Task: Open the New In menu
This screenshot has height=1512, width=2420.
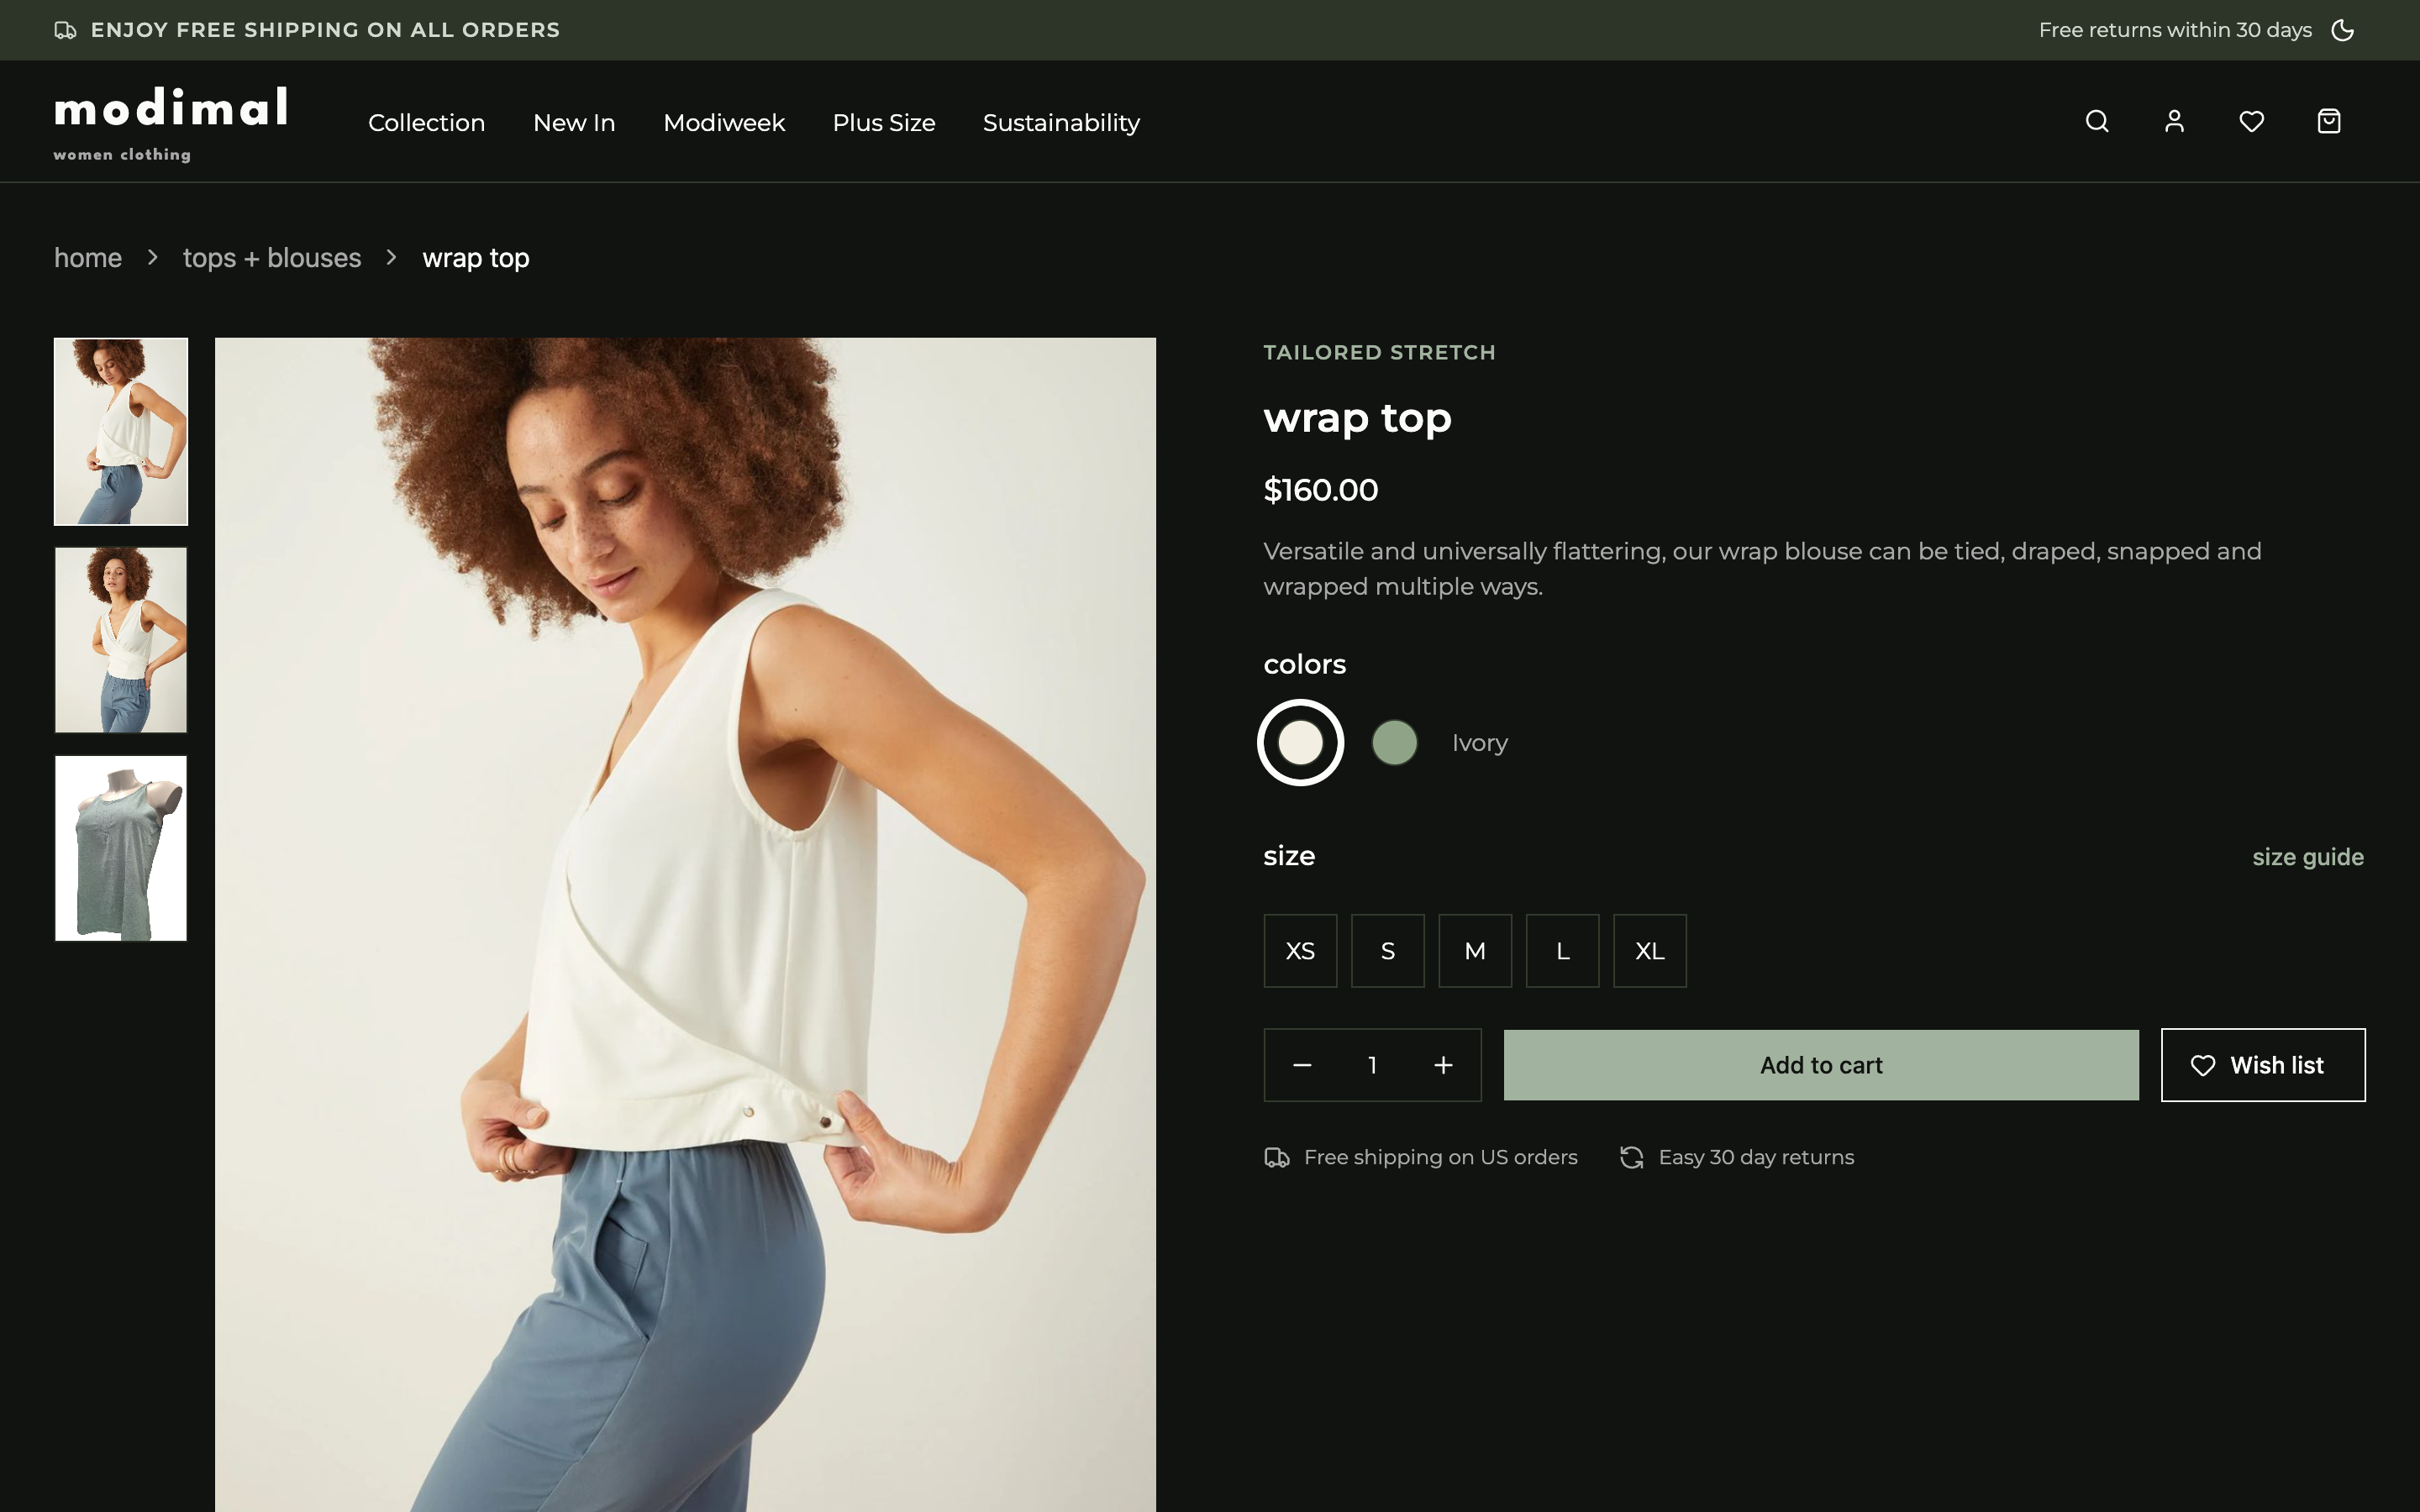Action: point(574,123)
